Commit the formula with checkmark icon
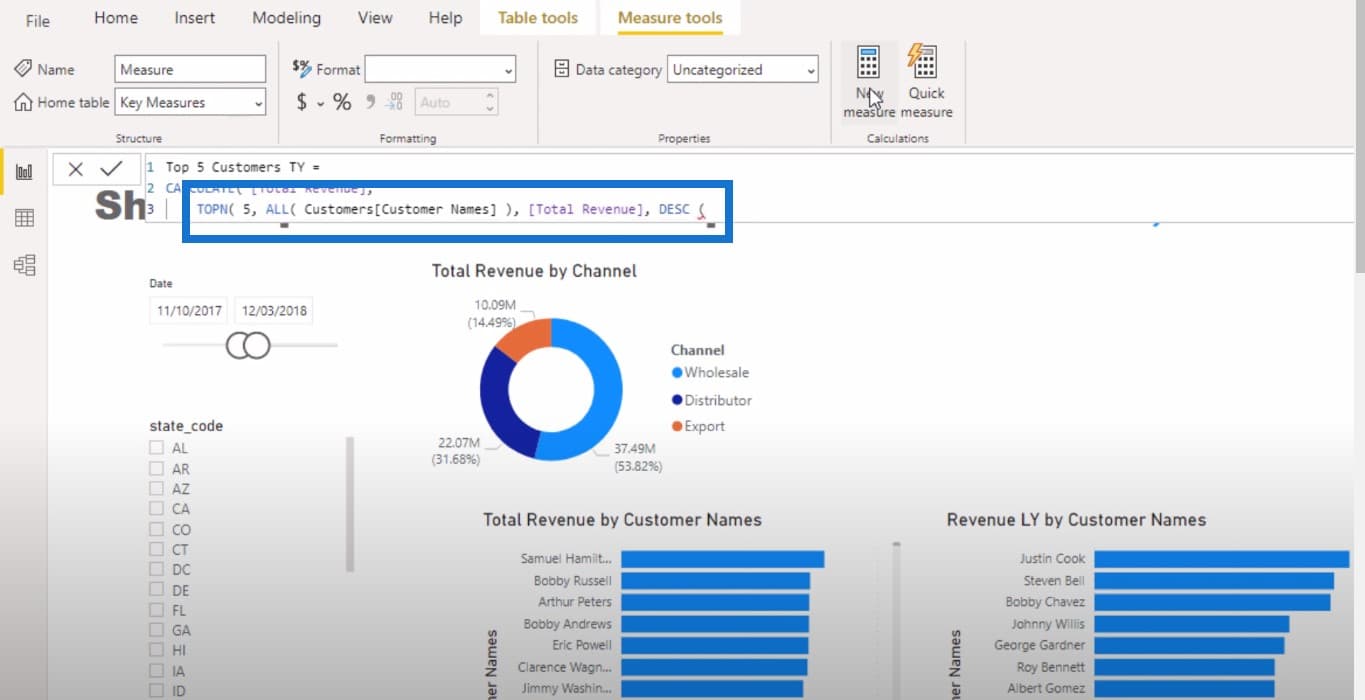Image resolution: width=1365 pixels, height=700 pixels. tap(111, 169)
